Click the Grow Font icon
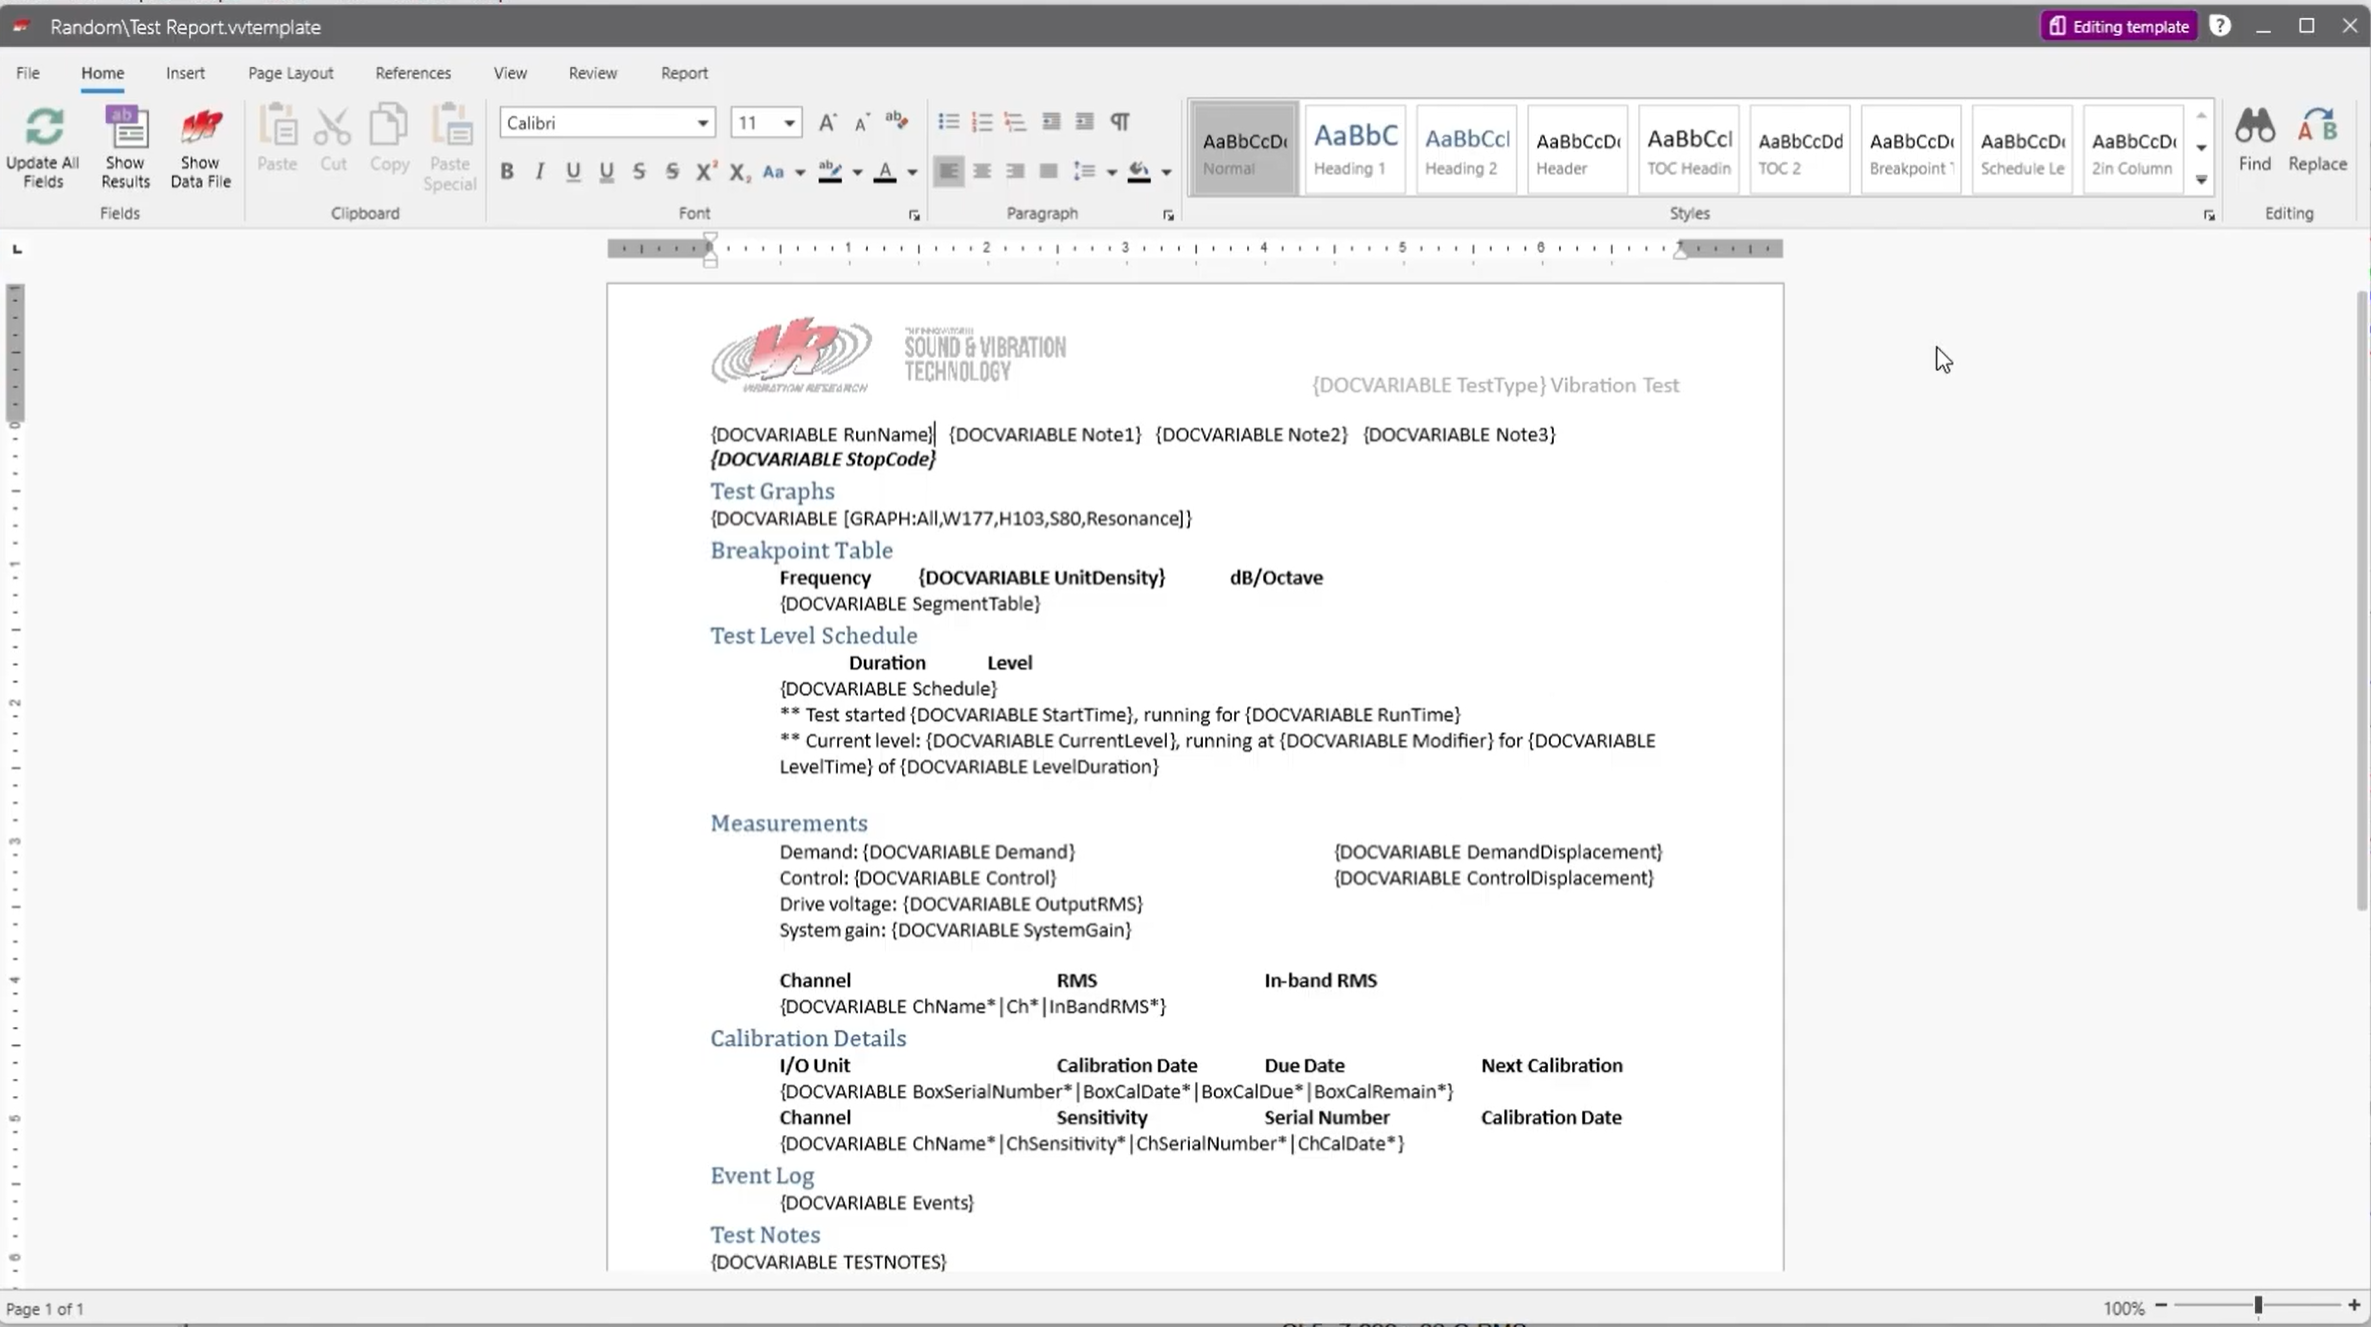Viewport: 2371px width, 1327px height. pos(827,122)
